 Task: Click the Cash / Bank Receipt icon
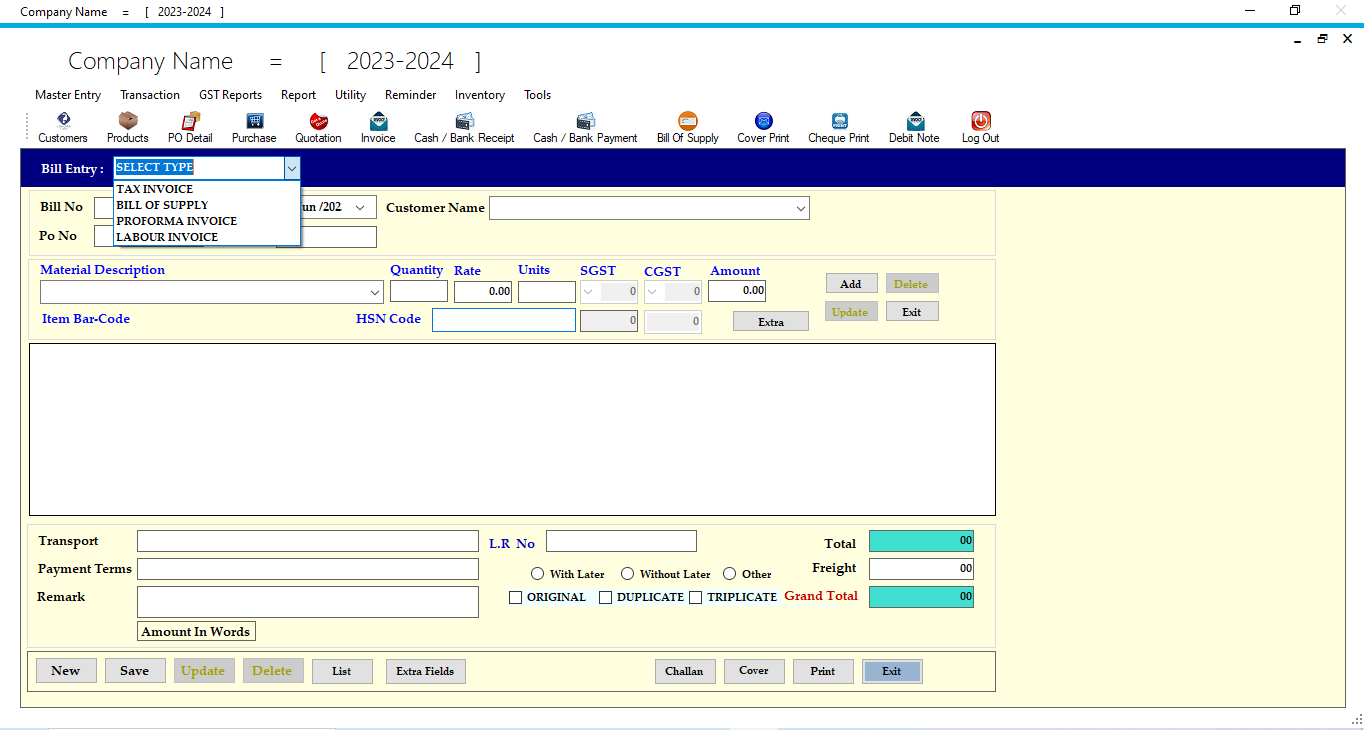pos(464,127)
